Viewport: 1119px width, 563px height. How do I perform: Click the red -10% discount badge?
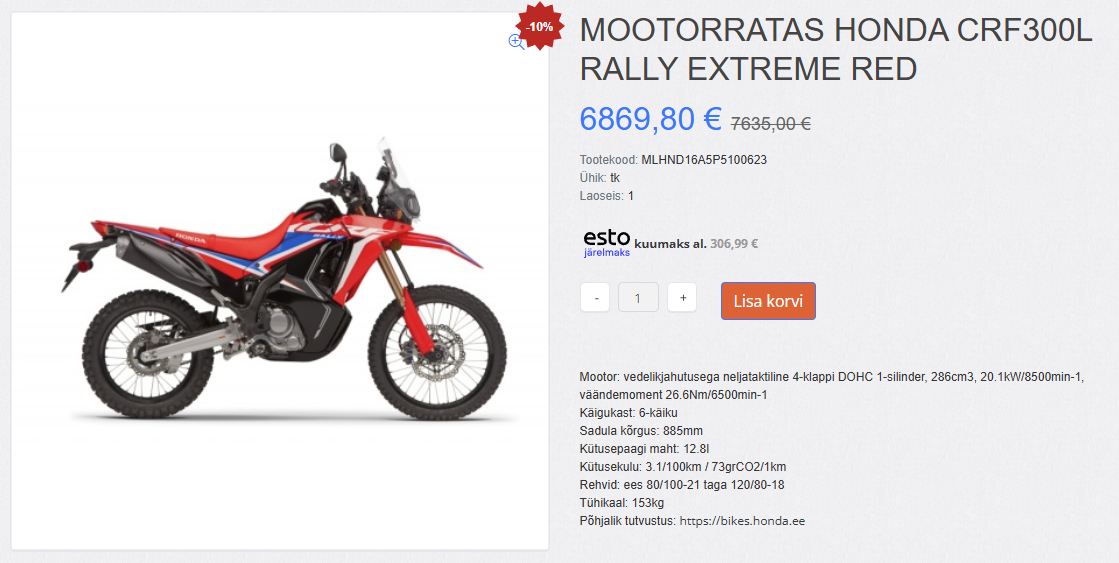pos(540,27)
